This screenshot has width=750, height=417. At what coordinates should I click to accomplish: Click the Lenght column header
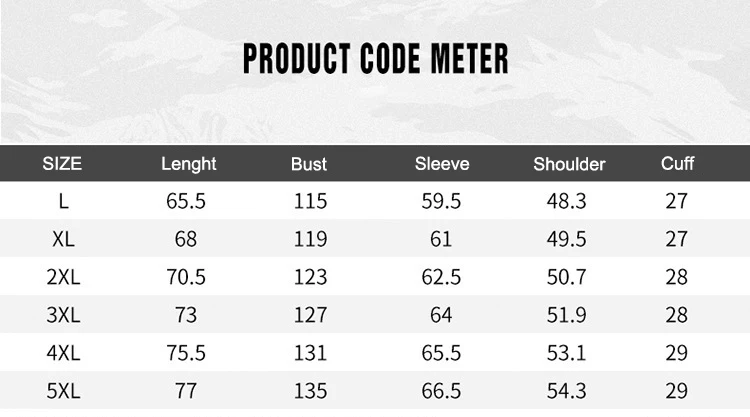188,165
